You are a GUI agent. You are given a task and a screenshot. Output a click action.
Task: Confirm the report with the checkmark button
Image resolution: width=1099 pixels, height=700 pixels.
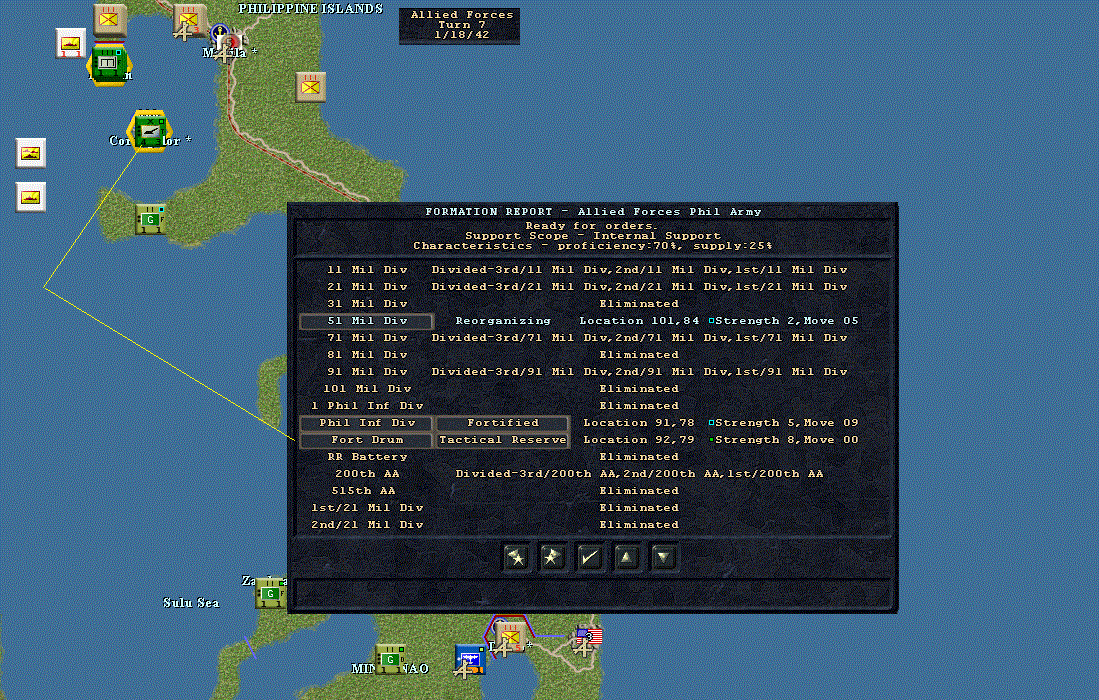(x=589, y=558)
